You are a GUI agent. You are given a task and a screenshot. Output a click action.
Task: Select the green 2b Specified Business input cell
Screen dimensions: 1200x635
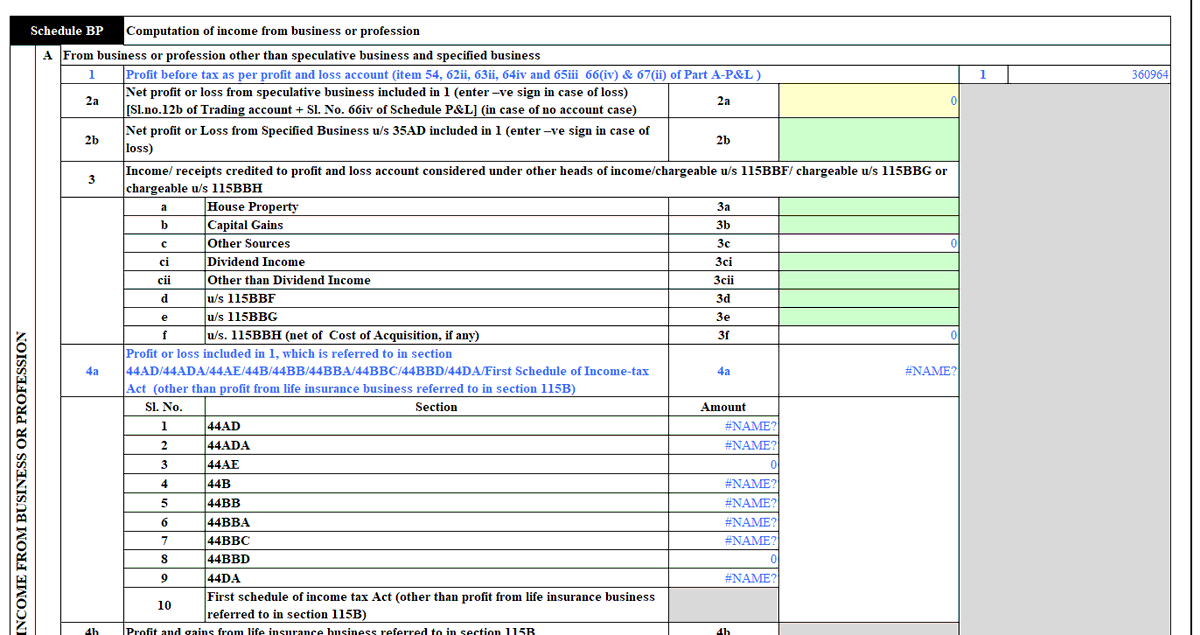869,140
